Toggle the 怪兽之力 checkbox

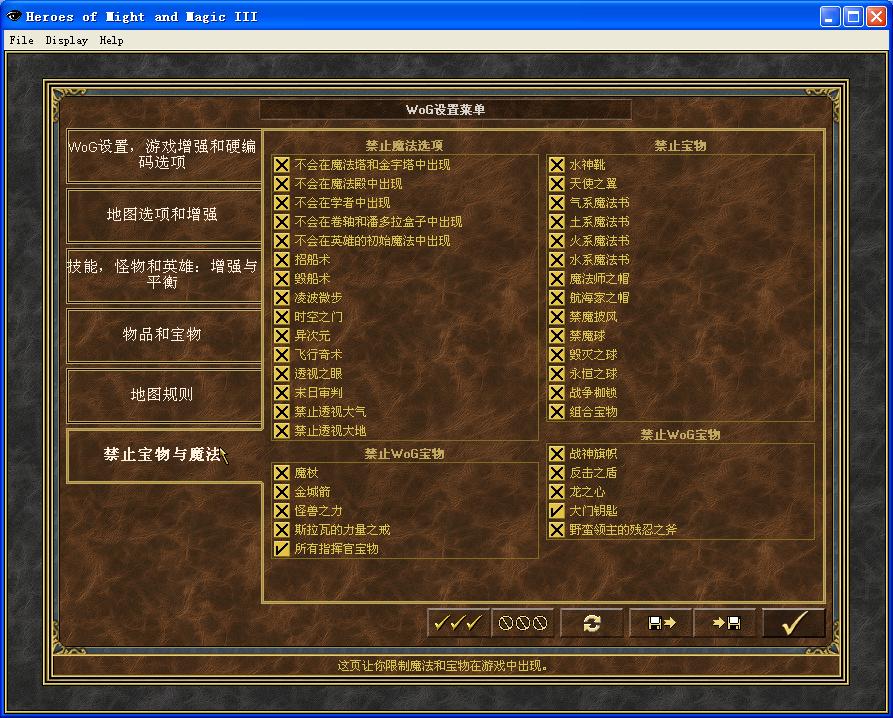pyautogui.click(x=281, y=511)
